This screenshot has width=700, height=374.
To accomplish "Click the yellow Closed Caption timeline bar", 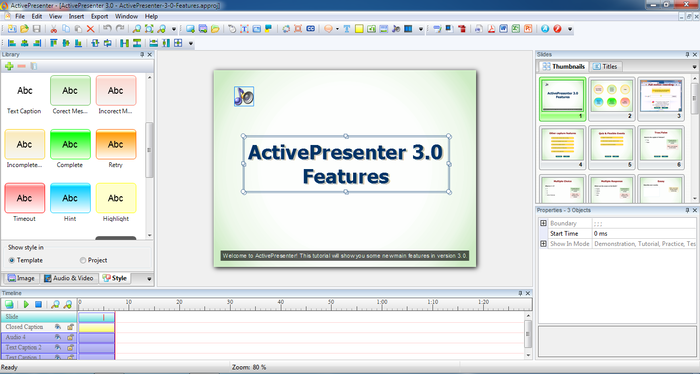I will pyautogui.click(x=96, y=327).
